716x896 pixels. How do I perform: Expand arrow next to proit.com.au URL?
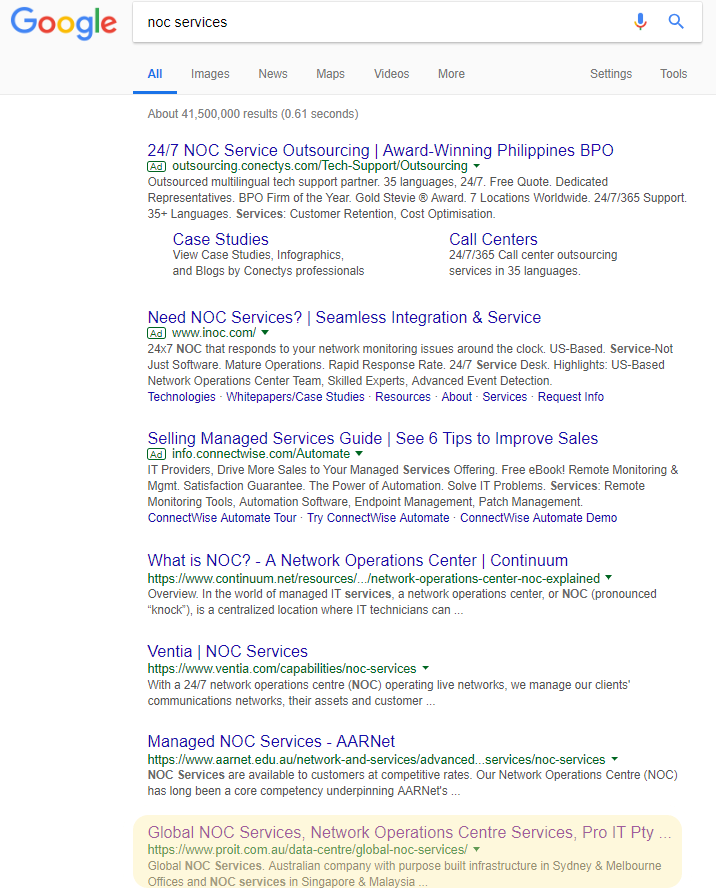point(477,849)
